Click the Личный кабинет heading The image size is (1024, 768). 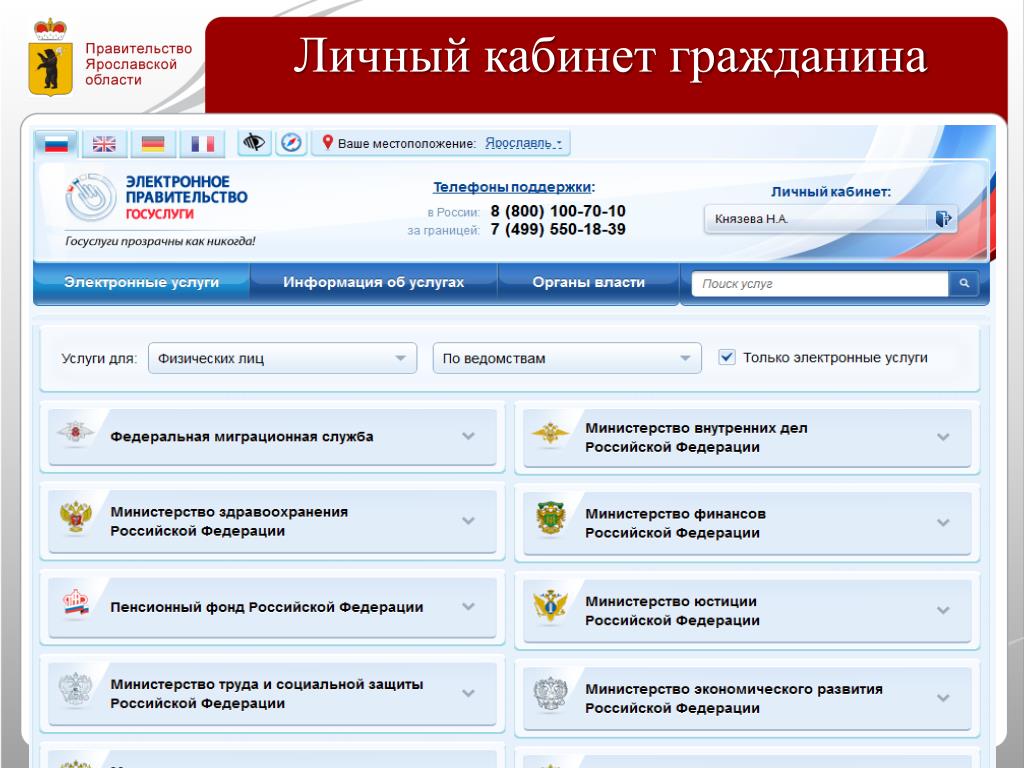[831, 192]
